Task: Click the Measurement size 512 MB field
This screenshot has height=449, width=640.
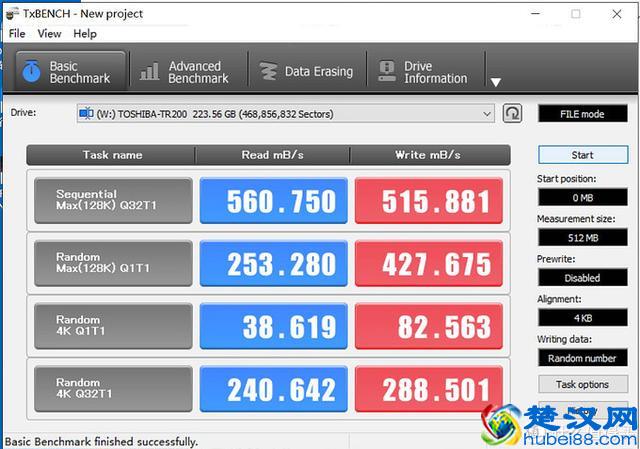Action: (x=583, y=237)
